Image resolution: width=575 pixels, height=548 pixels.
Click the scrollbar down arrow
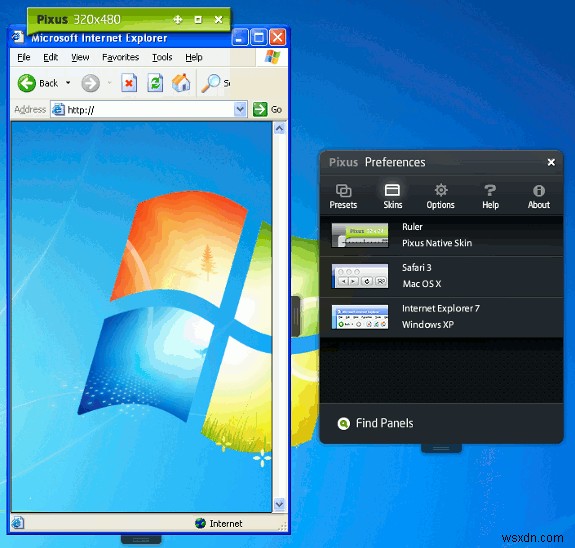click(279, 504)
